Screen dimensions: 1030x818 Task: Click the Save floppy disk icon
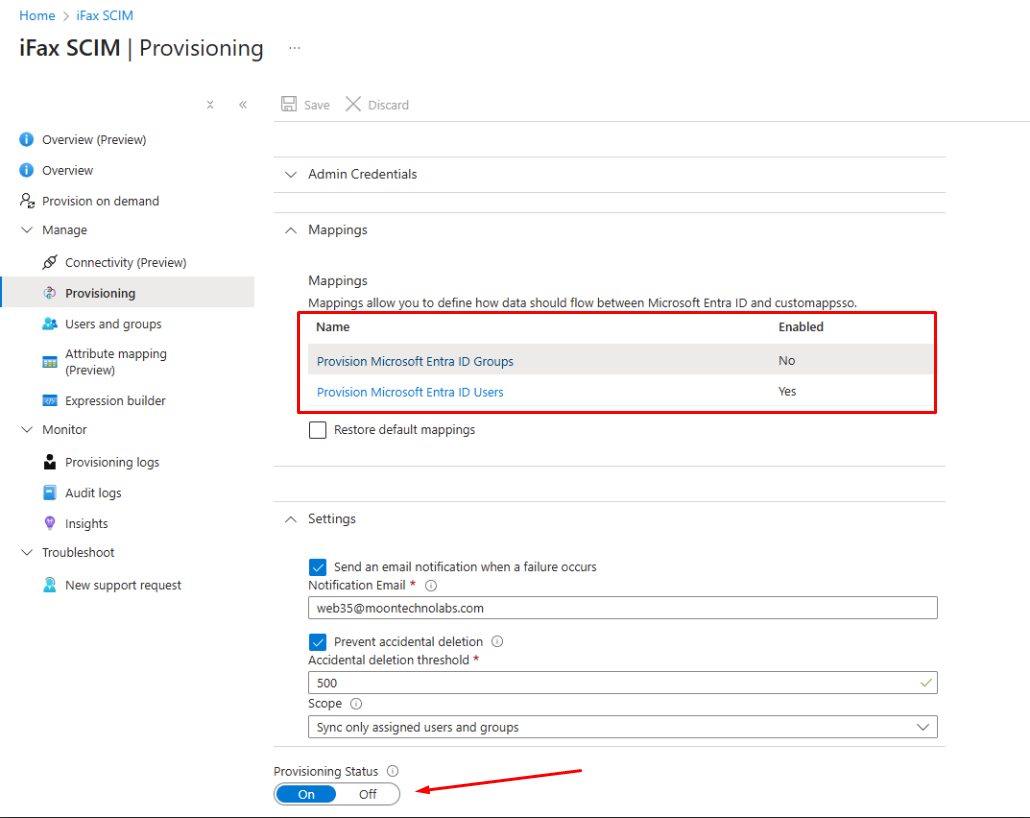click(x=289, y=104)
